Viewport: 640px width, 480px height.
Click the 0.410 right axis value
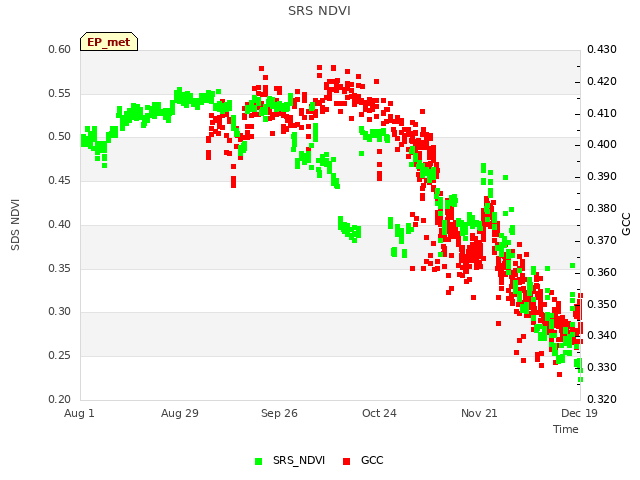[x=602, y=113]
